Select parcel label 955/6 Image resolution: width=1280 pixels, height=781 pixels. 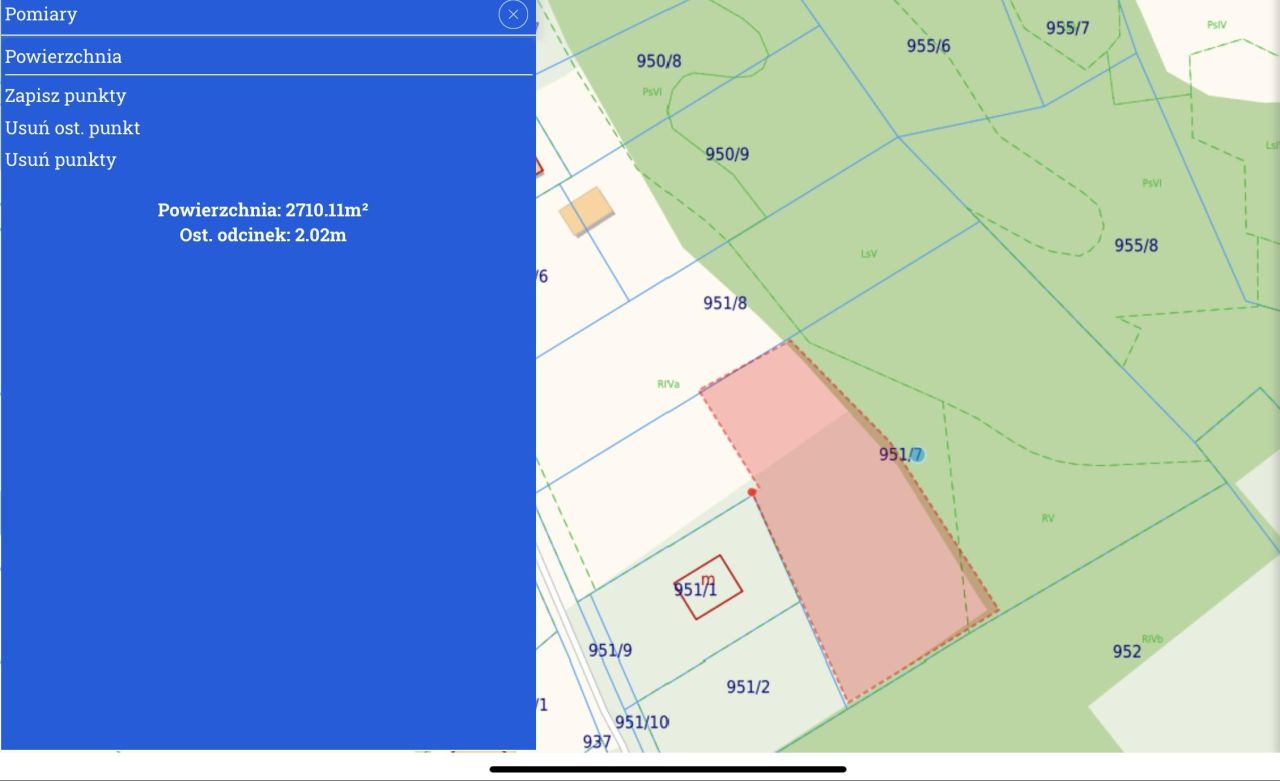[929, 43]
